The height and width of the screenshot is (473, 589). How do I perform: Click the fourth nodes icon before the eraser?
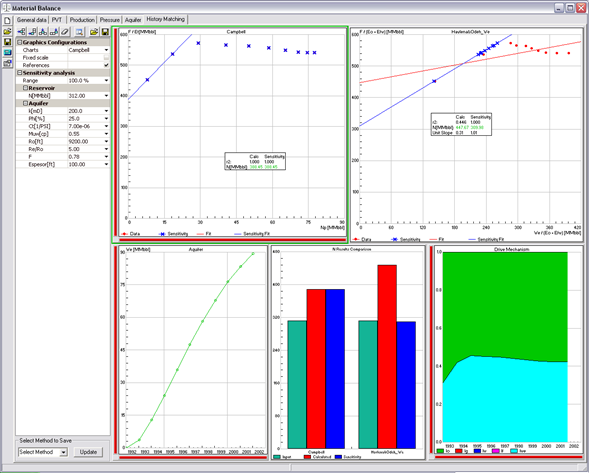coord(54,32)
